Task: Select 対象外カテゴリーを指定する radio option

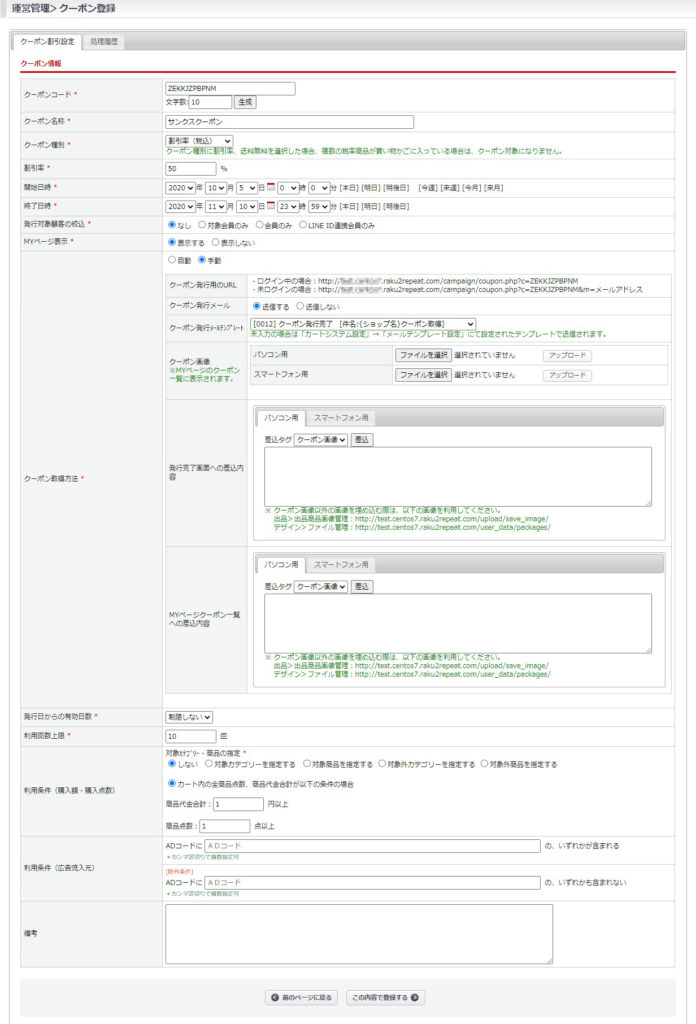Action: [x=382, y=763]
